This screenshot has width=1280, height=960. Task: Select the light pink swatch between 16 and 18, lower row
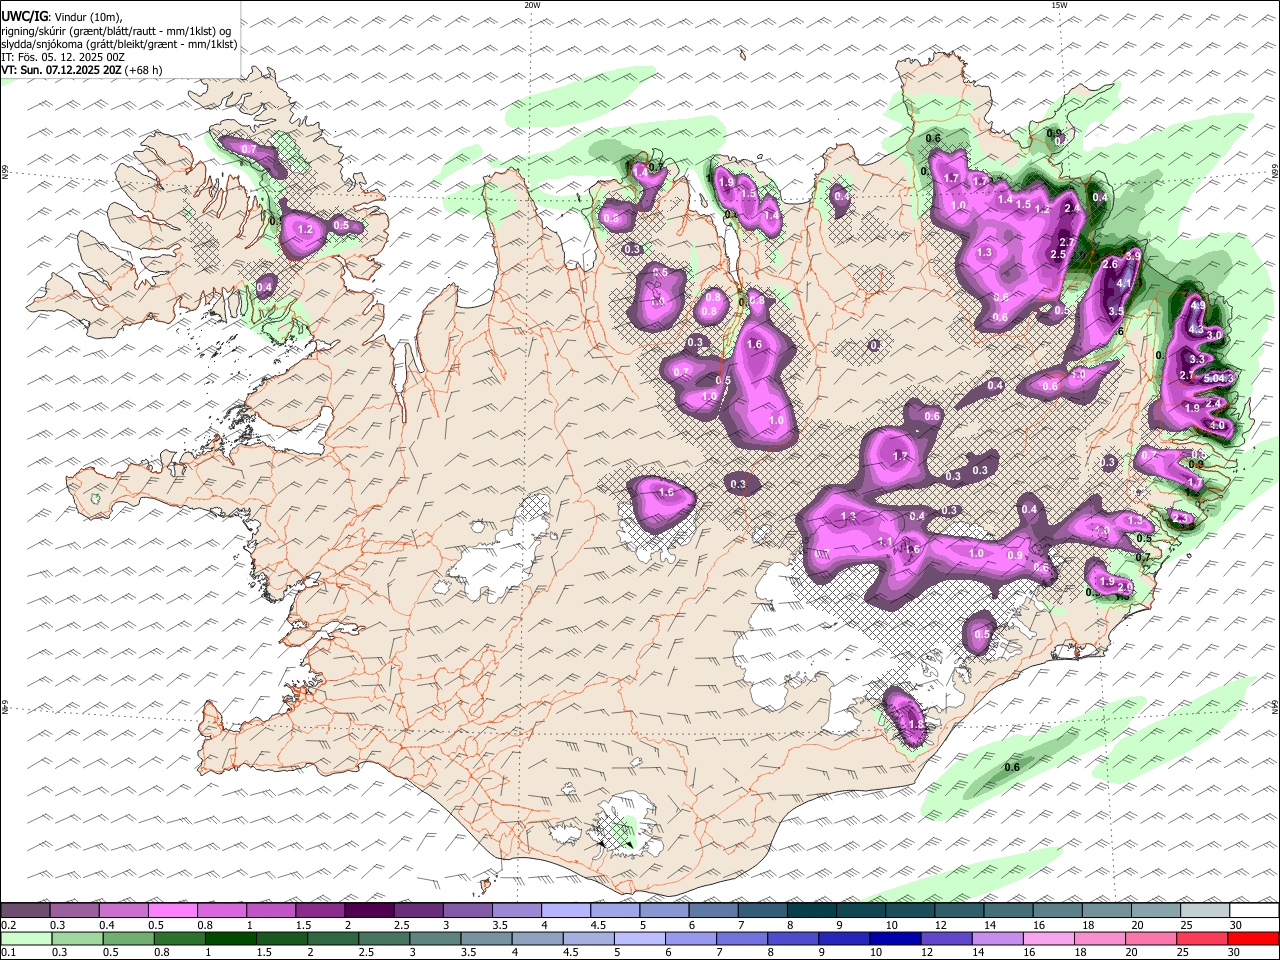coord(1047,939)
